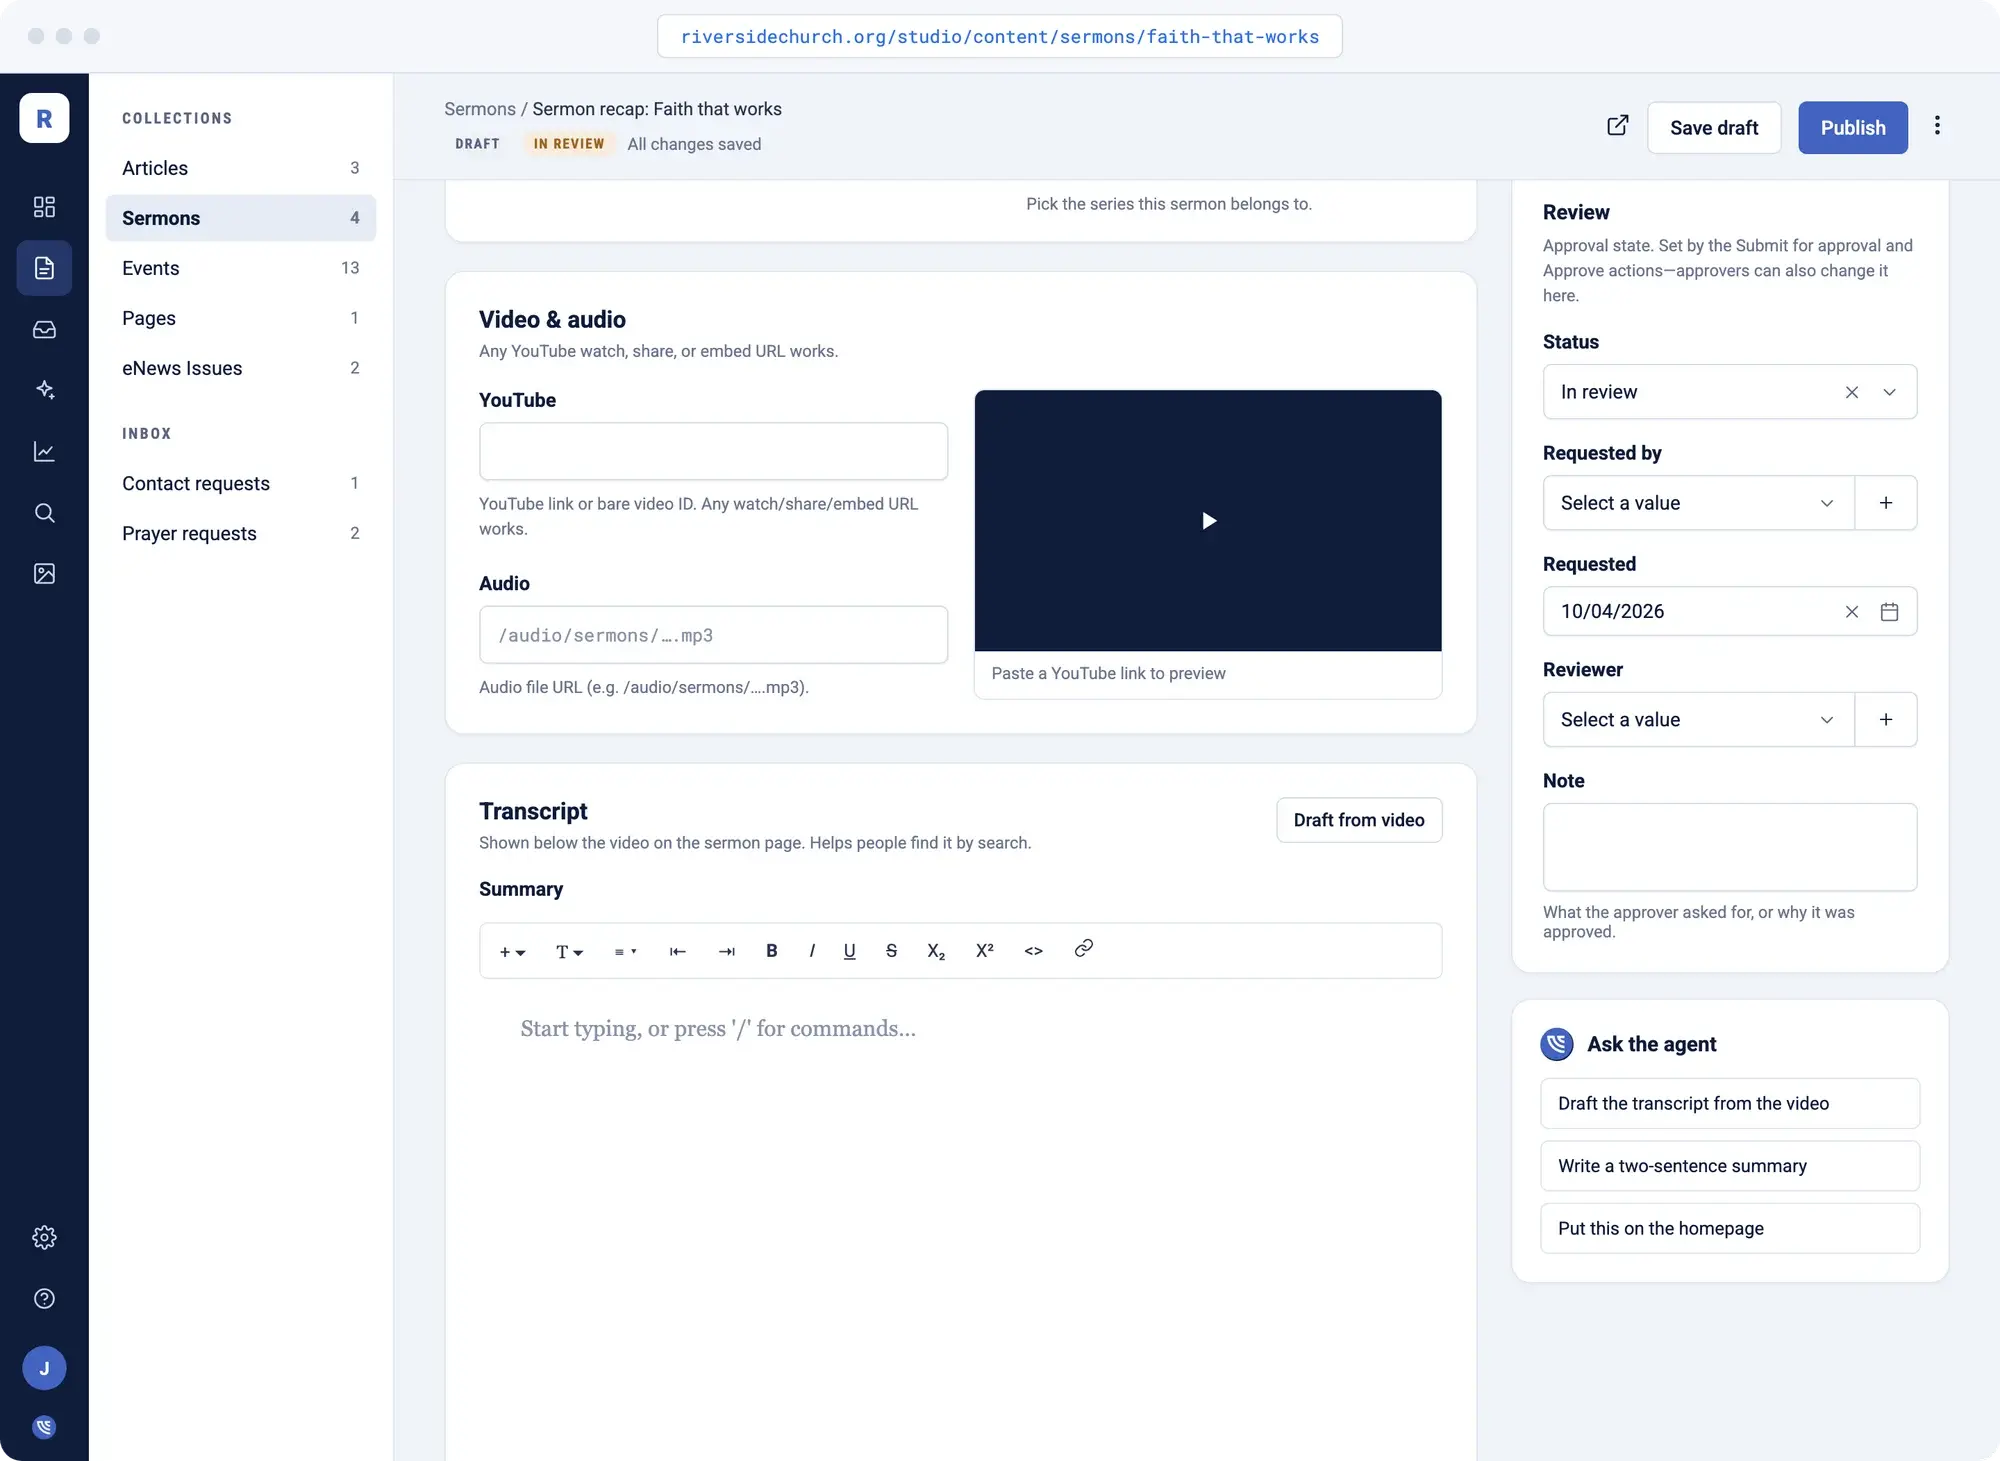This screenshot has width=2000, height=1461.
Task: Open the eNews Issues collection
Action: pos(241,368)
